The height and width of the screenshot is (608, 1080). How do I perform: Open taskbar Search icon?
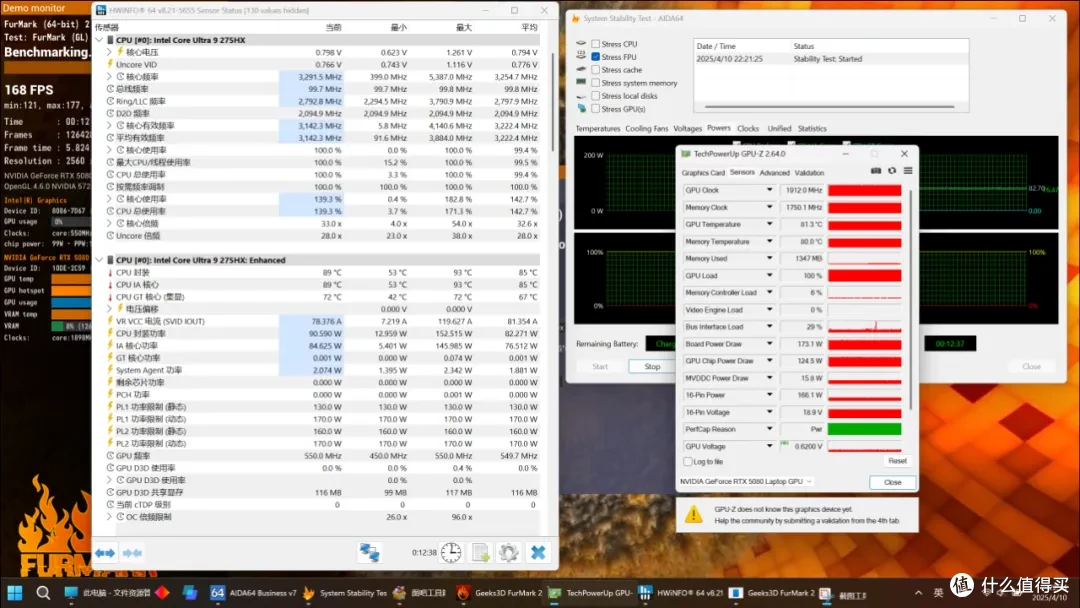click(x=43, y=592)
